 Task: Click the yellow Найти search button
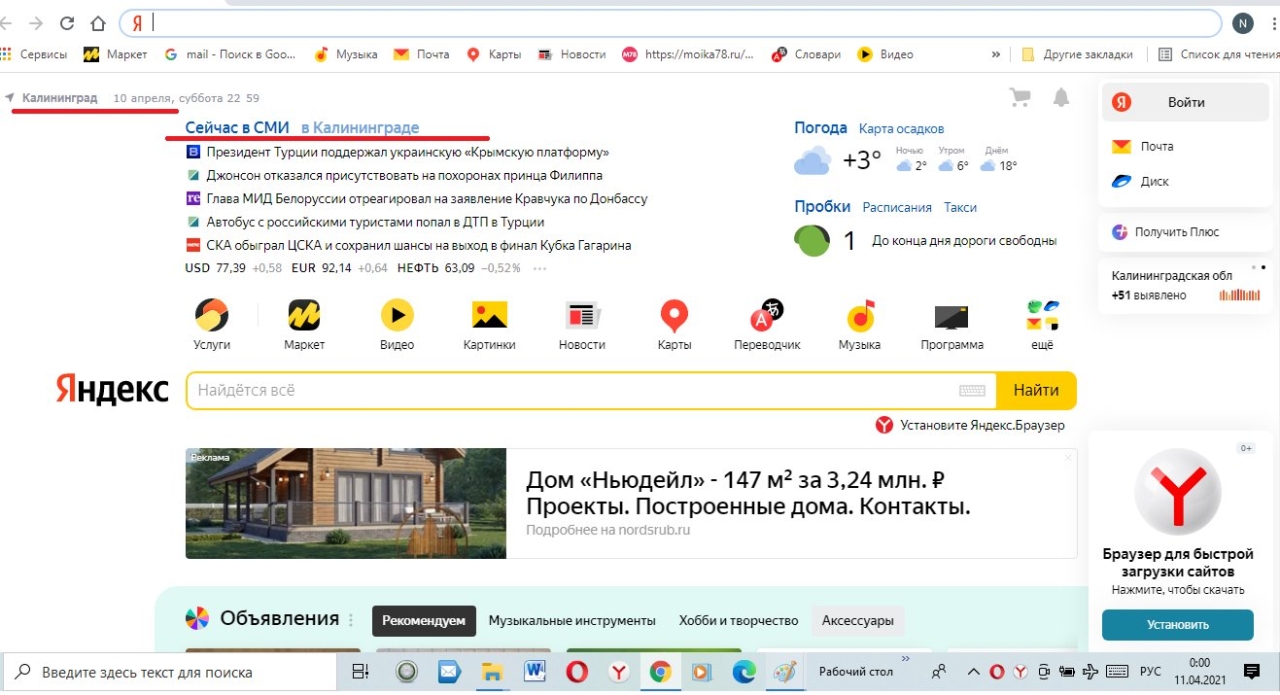1036,391
